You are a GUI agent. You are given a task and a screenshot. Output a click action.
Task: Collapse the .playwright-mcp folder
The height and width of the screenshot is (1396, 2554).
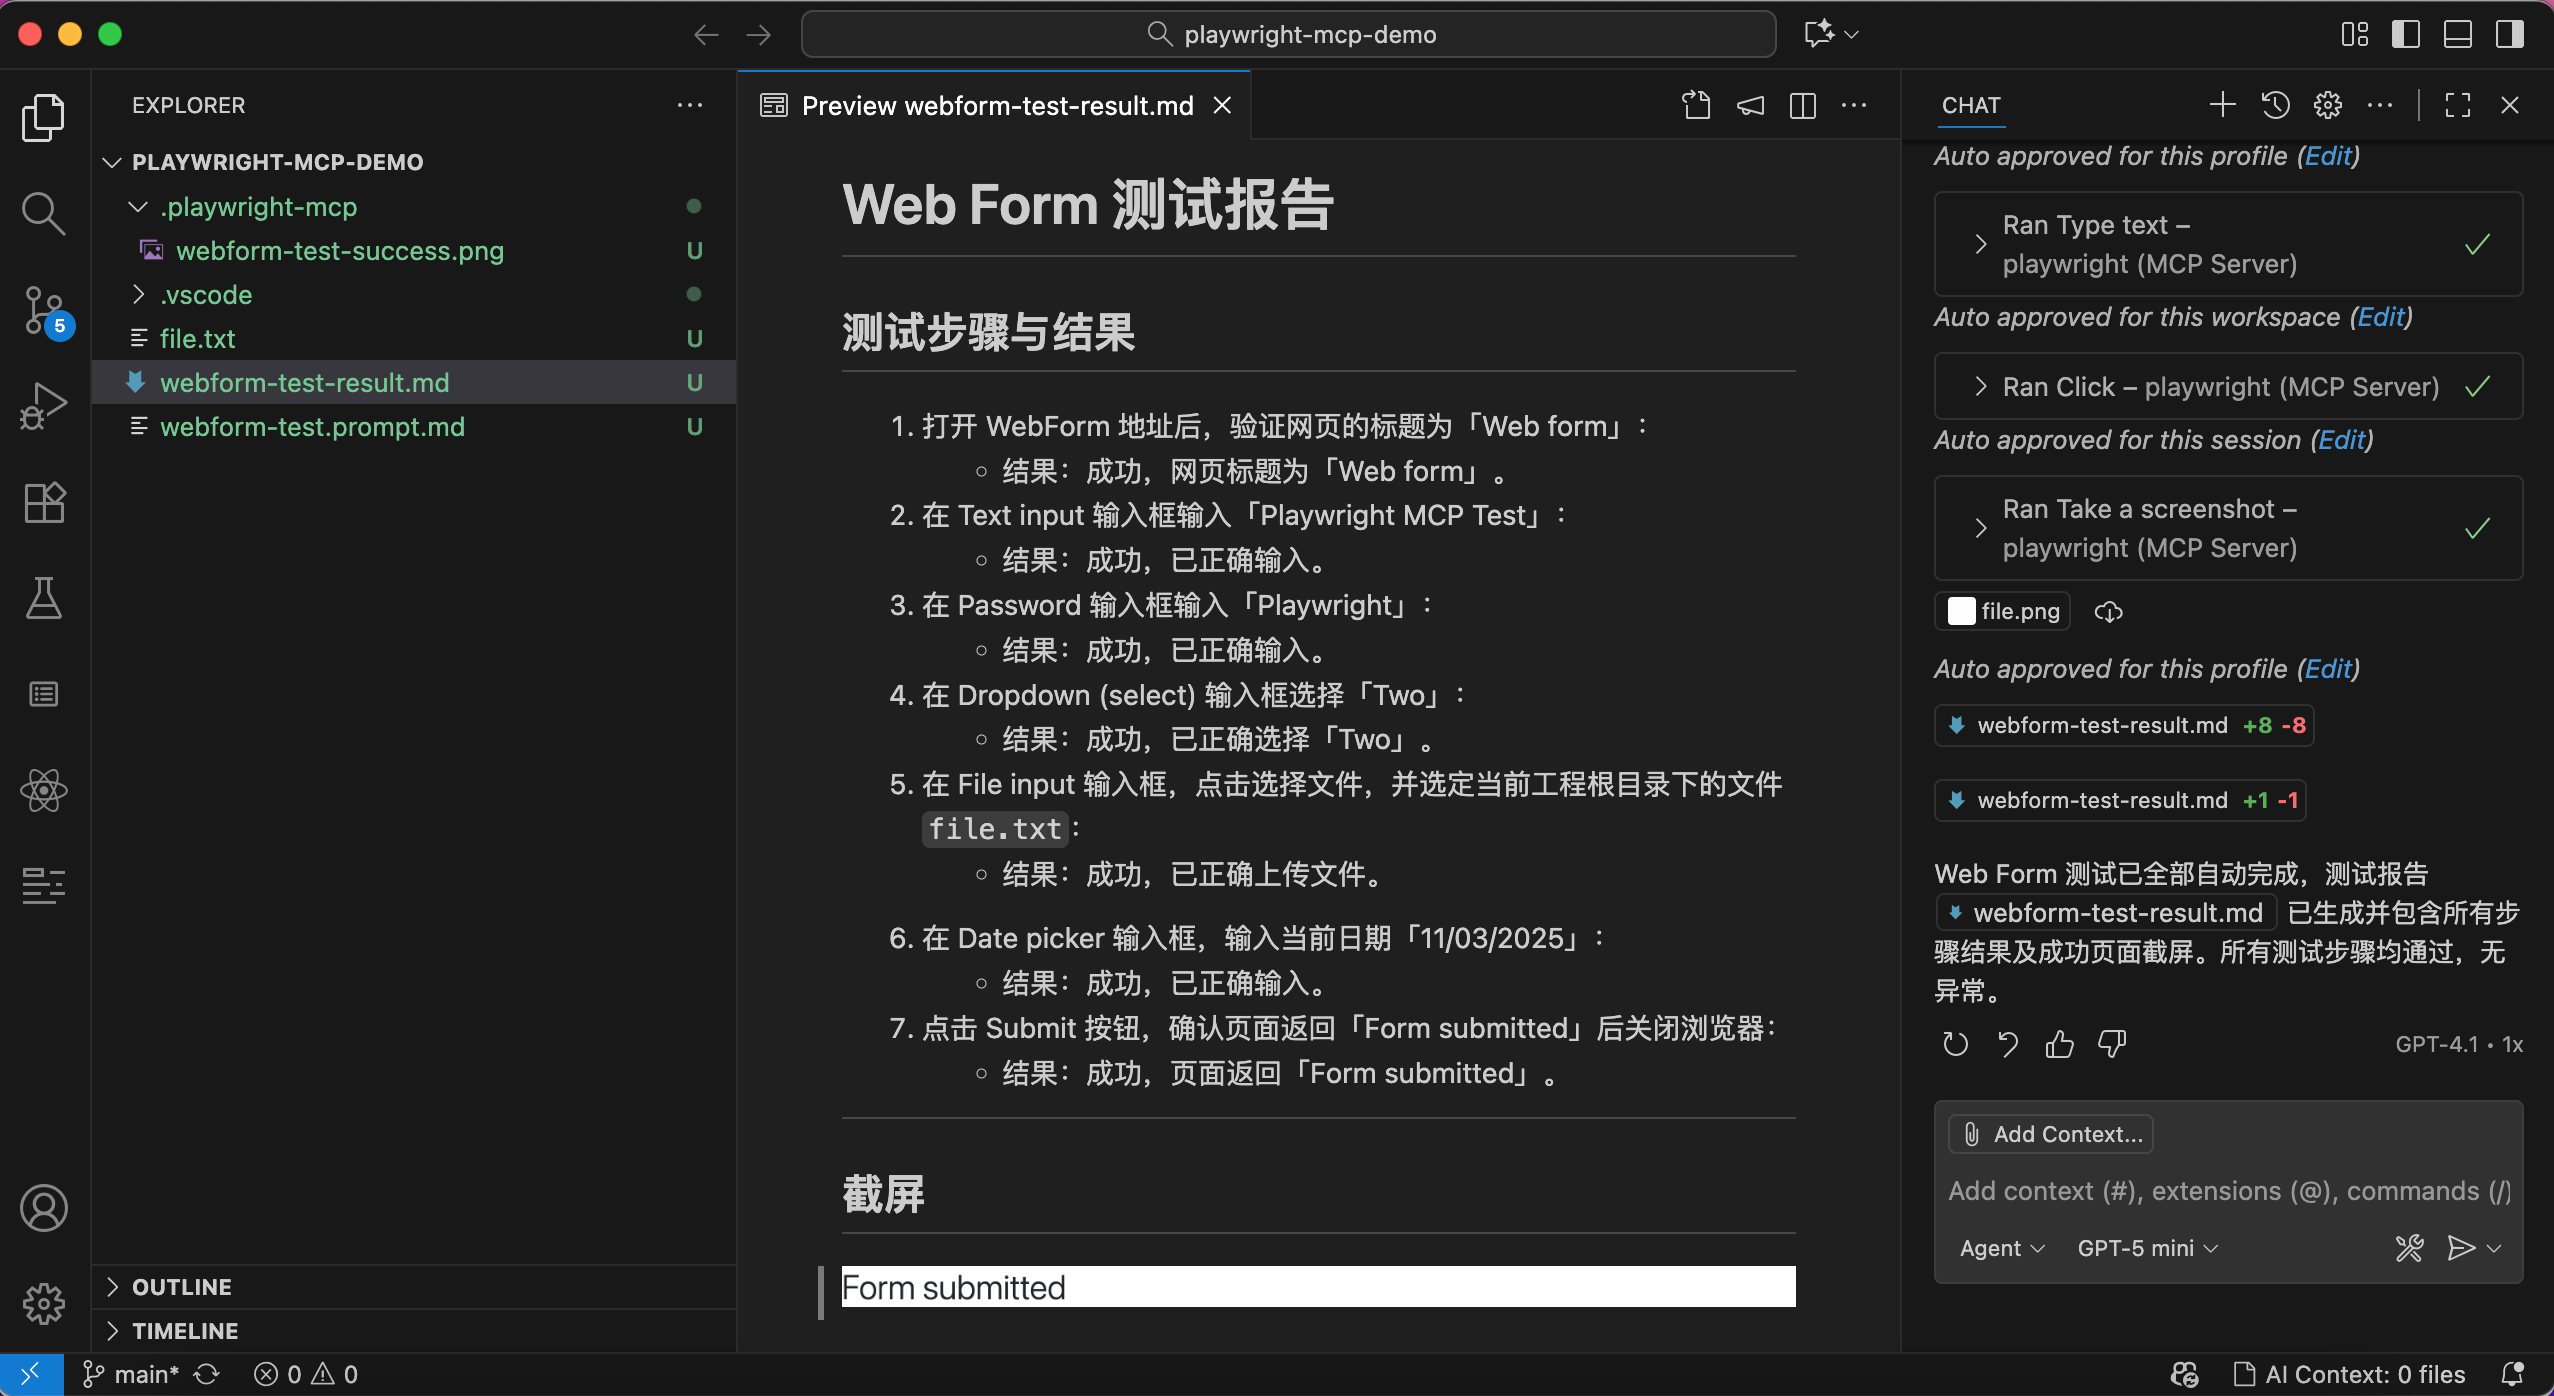tap(137, 206)
